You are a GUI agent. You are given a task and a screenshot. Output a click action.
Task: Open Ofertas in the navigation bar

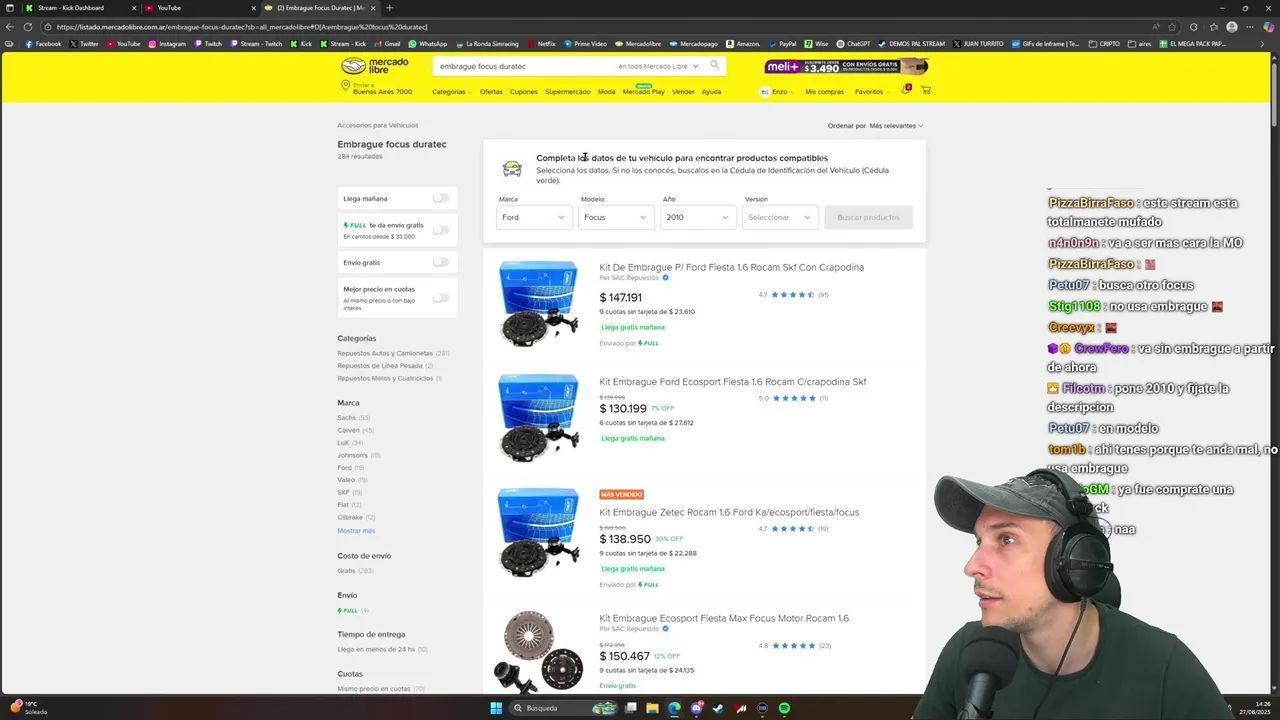(491, 92)
